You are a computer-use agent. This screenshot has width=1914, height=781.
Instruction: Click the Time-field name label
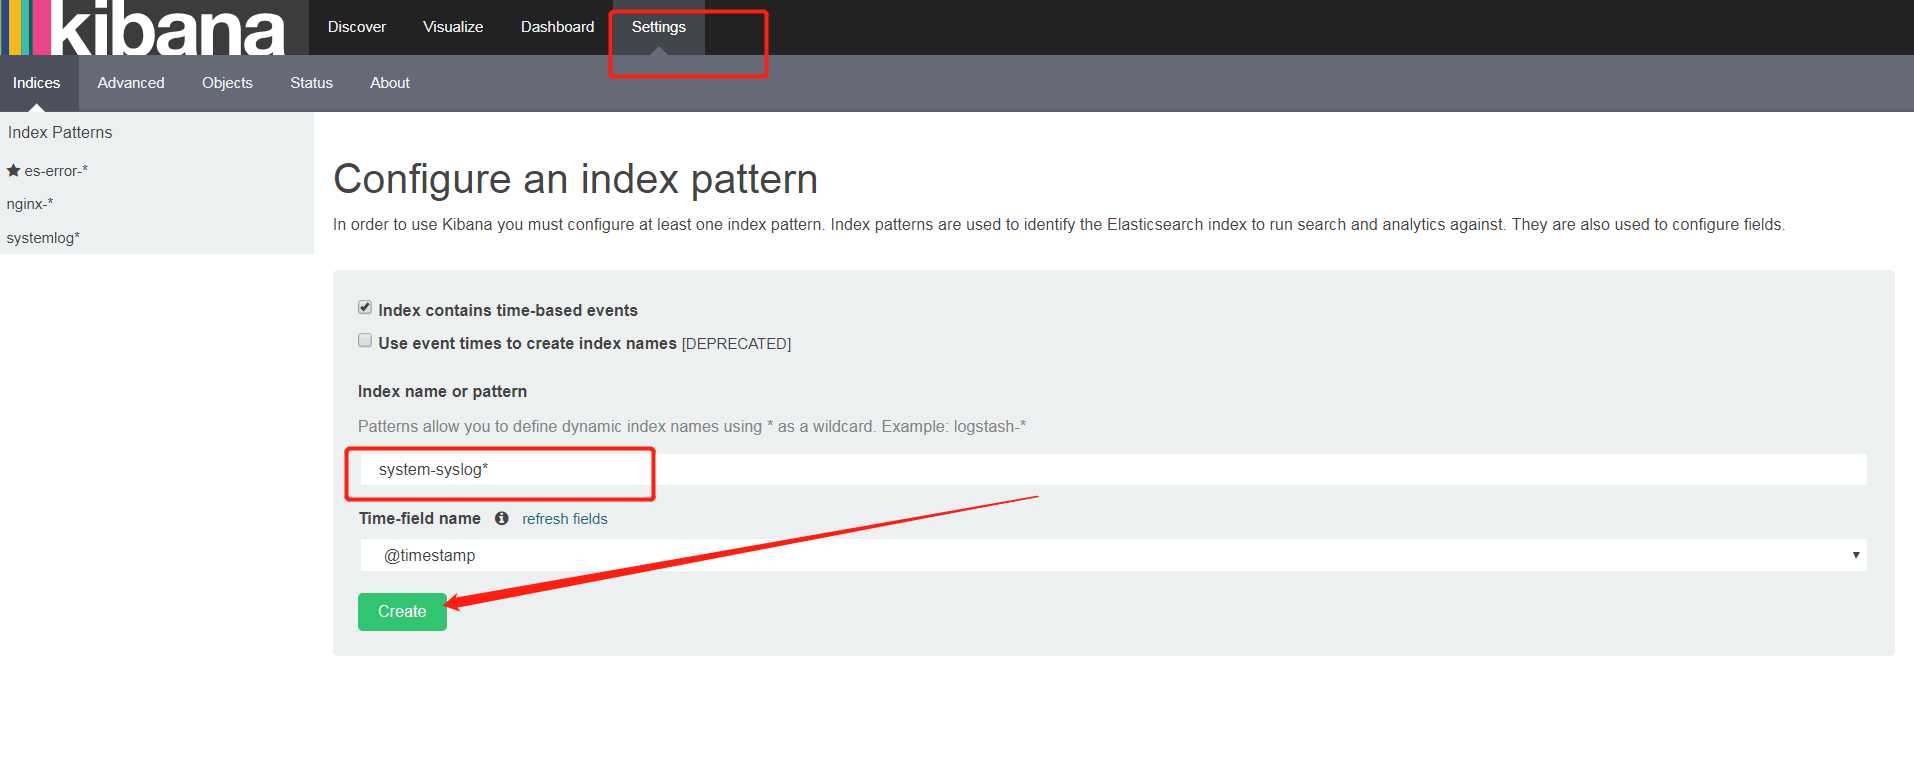[x=420, y=518]
